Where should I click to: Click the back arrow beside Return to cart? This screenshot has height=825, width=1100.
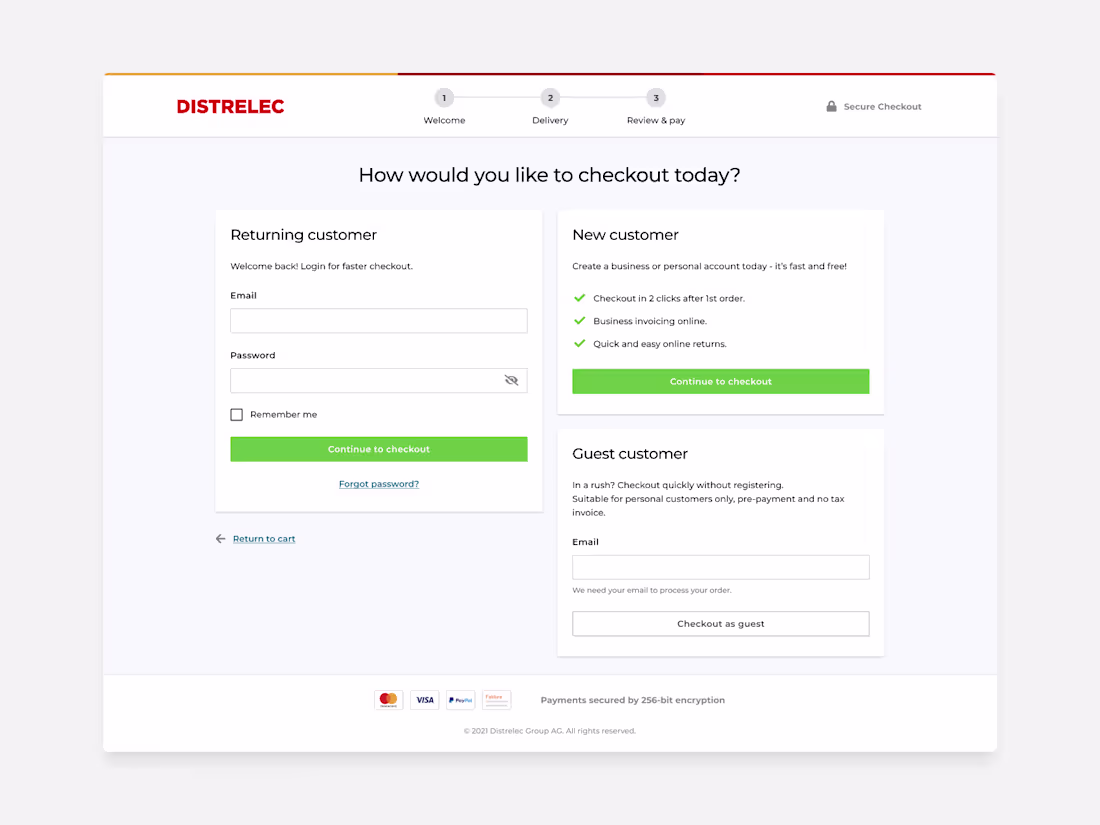click(220, 538)
